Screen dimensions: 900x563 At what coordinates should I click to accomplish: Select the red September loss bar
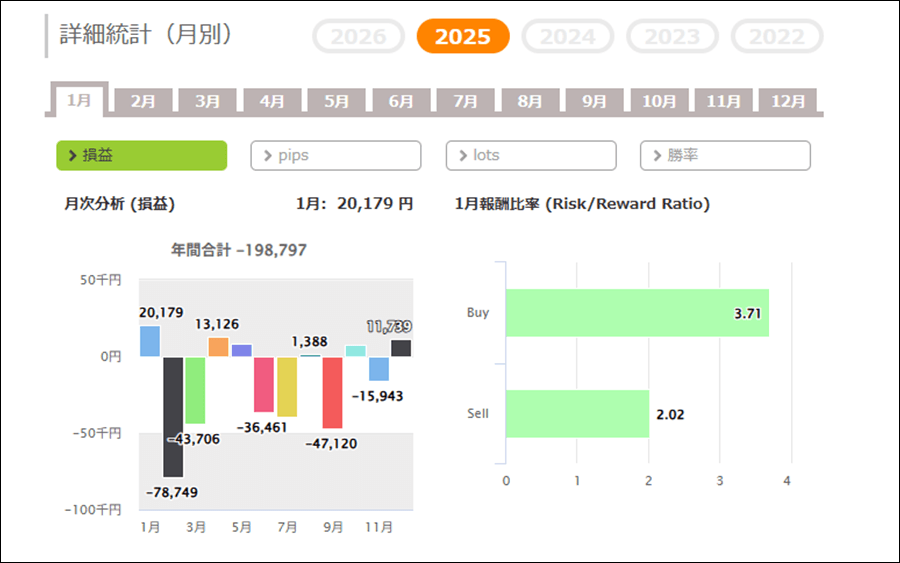point(333,392)
